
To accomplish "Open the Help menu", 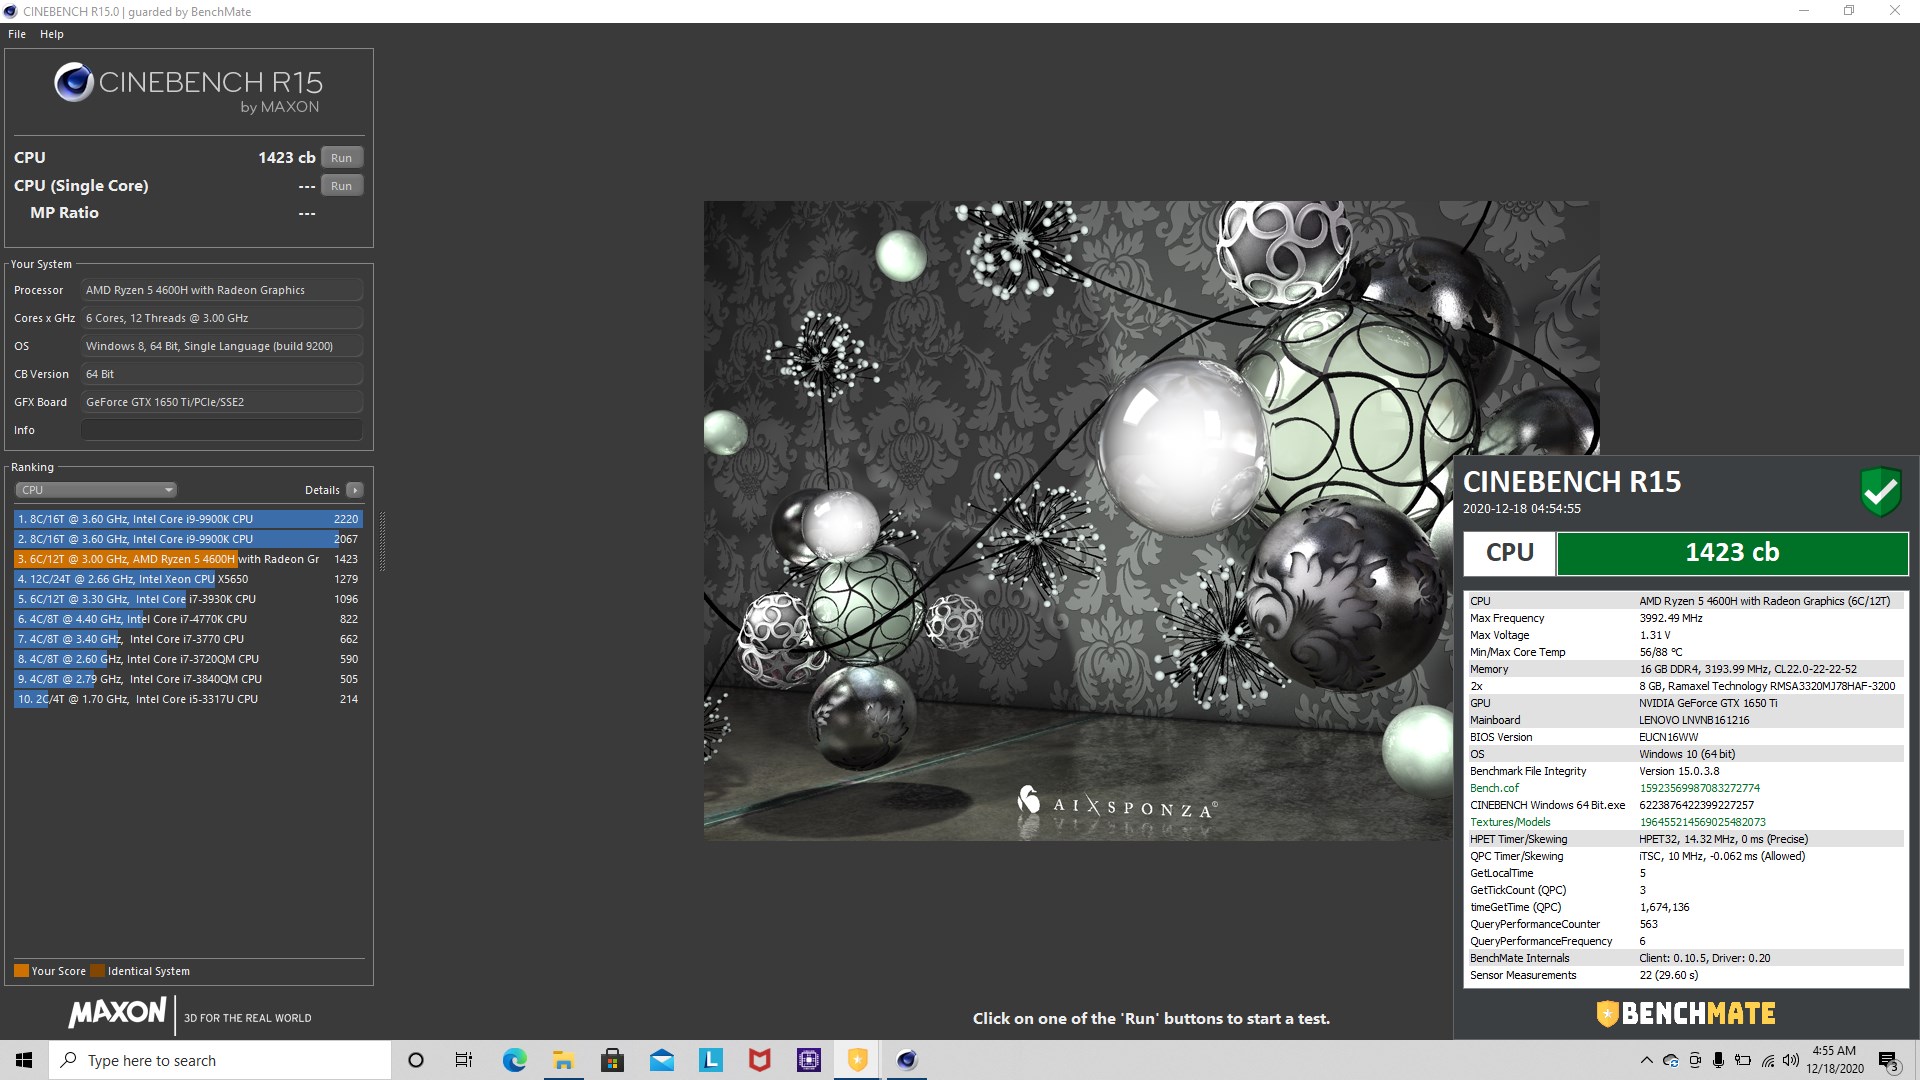I will 52,34.
